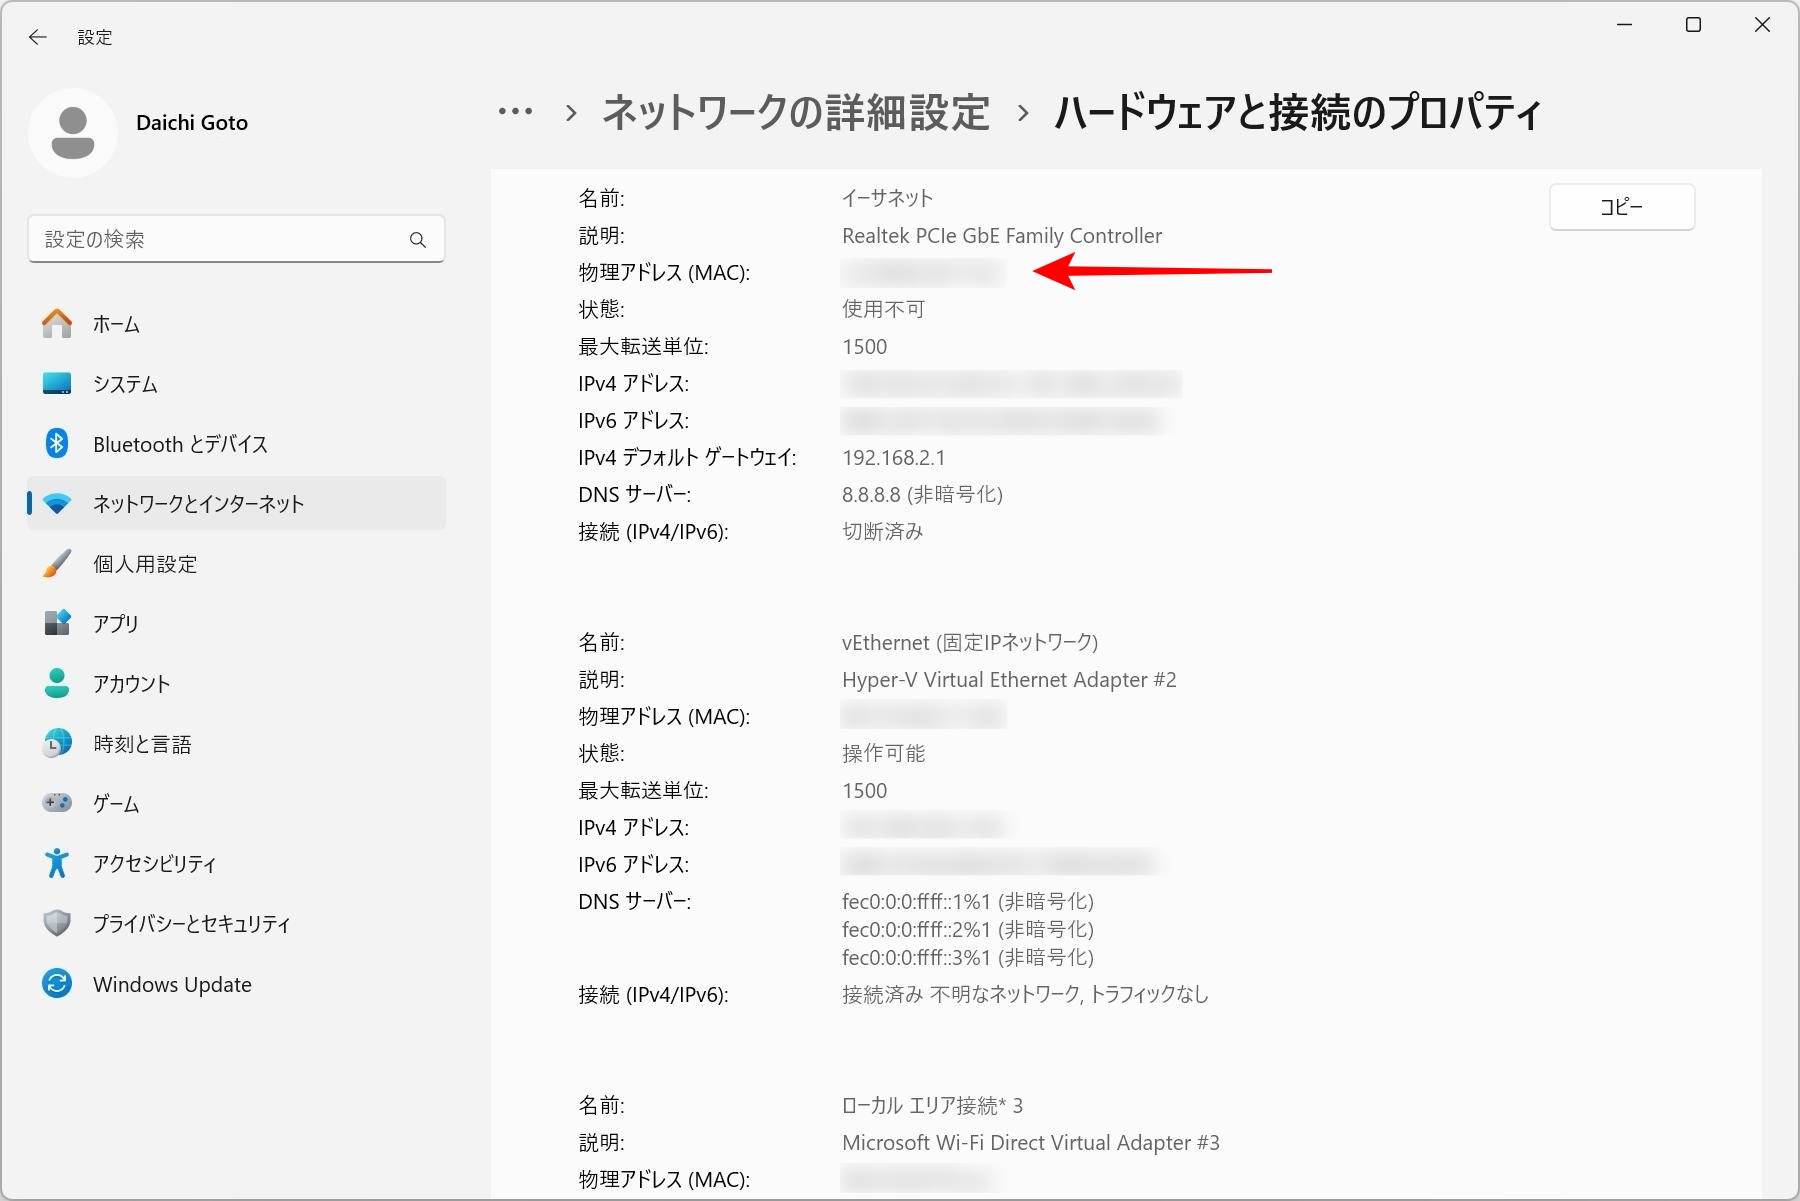Click the Time and language globe icon
The image size is (1800, 1201).
click(57, 743)
